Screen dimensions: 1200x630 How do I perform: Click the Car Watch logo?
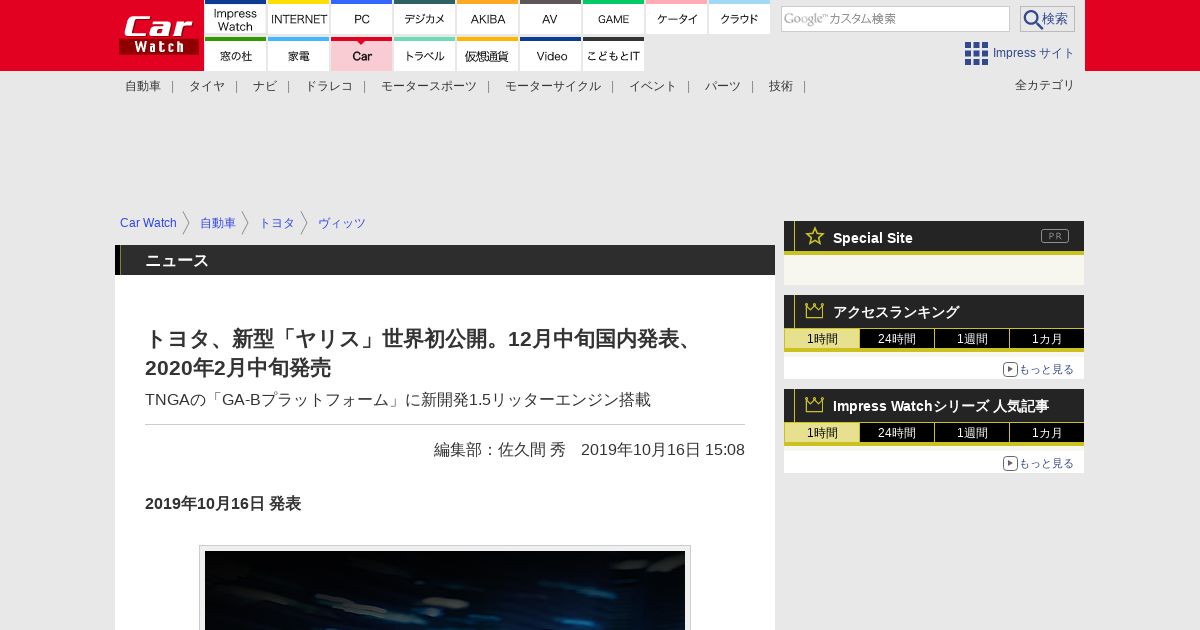(159, 35)
